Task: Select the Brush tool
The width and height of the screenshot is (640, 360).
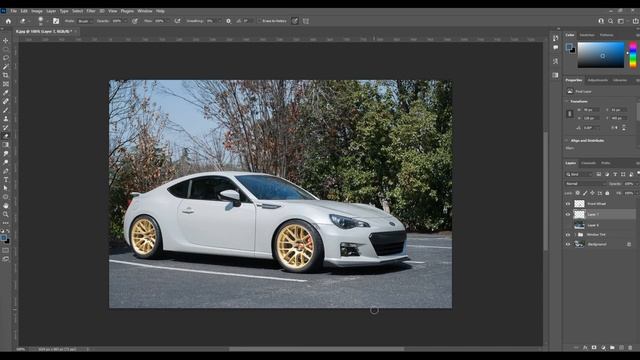Action: 6,110
